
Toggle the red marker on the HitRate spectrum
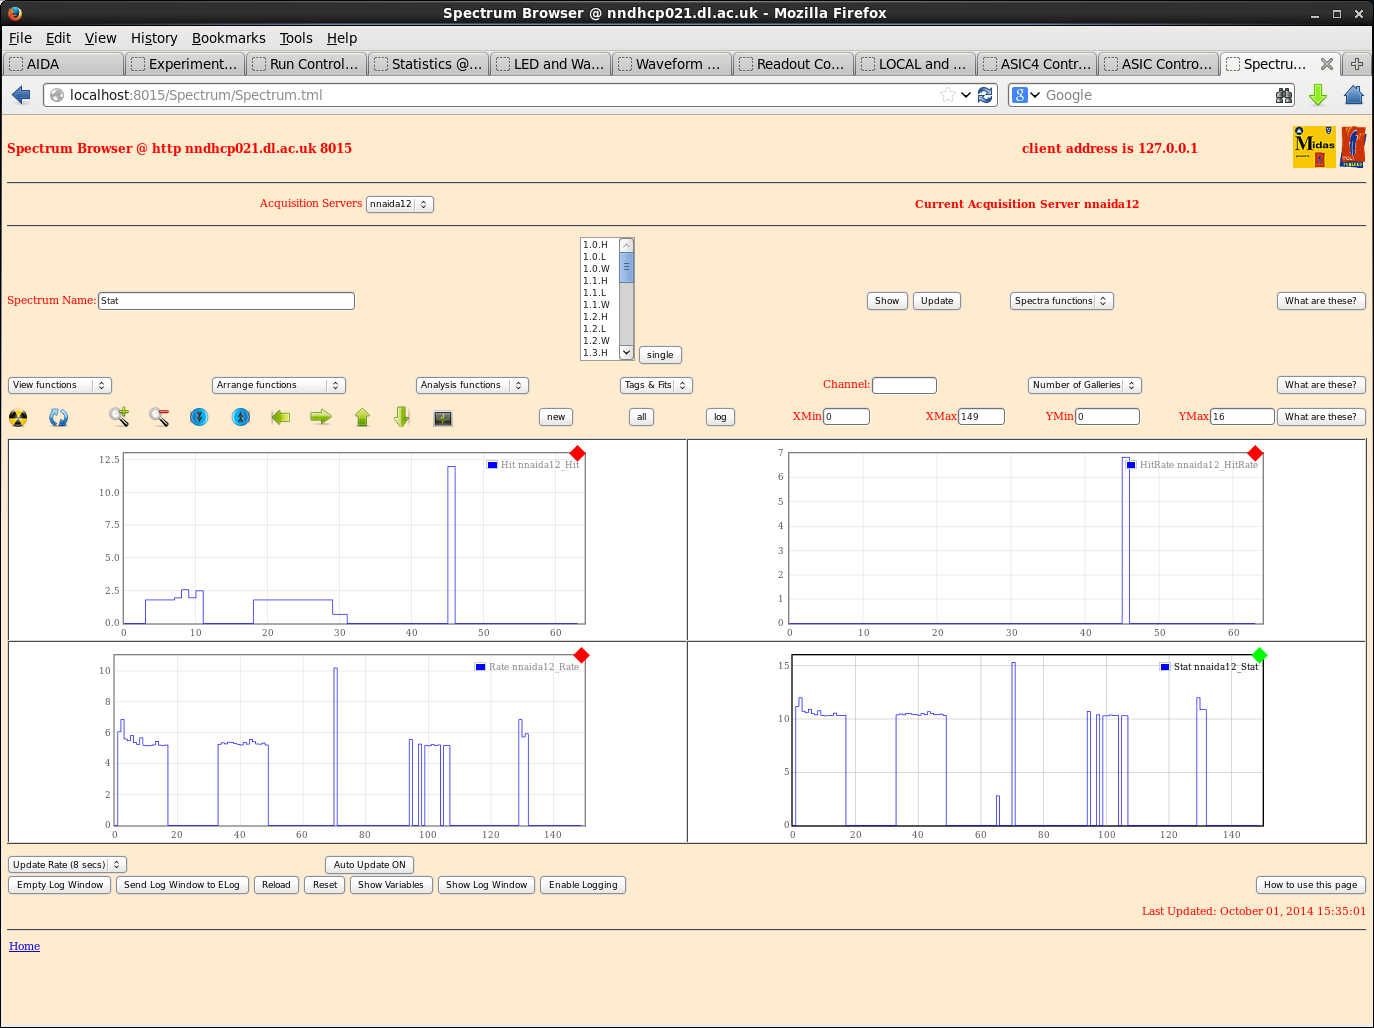click(1255, 453)
